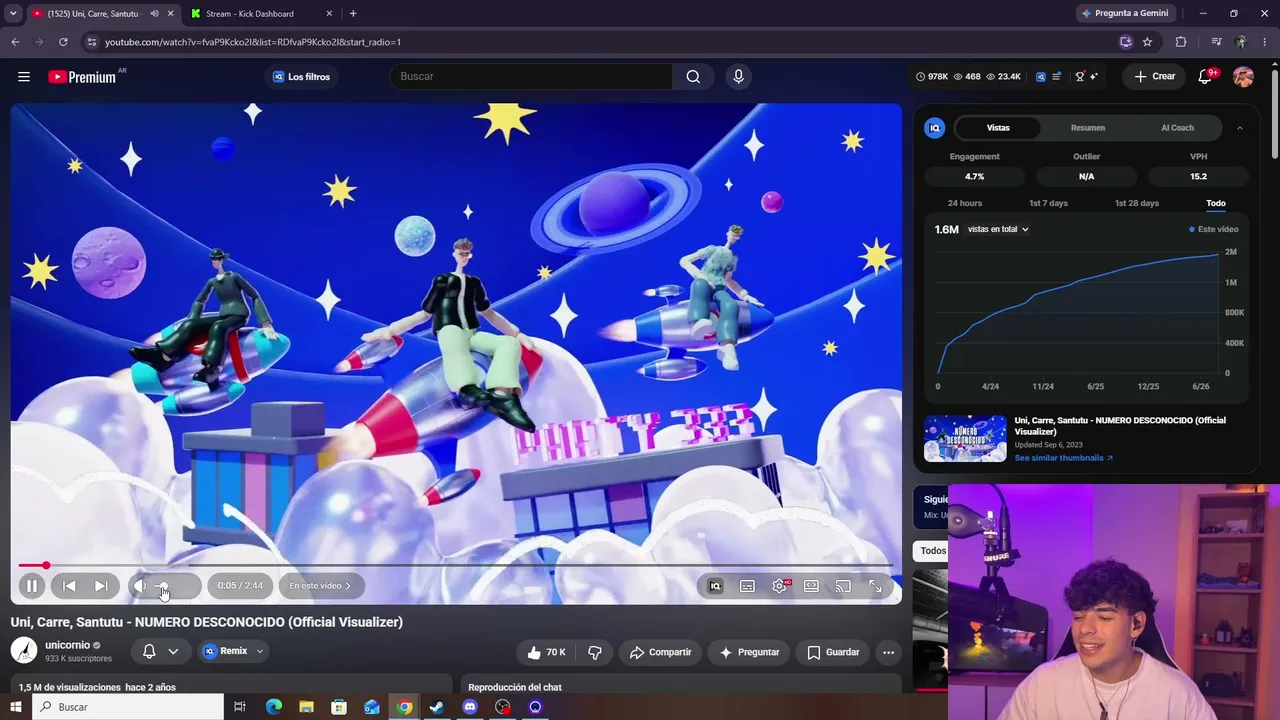1280x720 pixels.
Task: Open the Chrome extensions puzzle icon
Action: point(1181,42)
